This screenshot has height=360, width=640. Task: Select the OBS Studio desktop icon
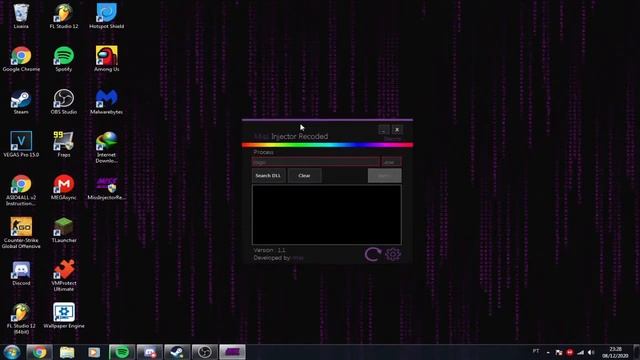click(64, 102)
